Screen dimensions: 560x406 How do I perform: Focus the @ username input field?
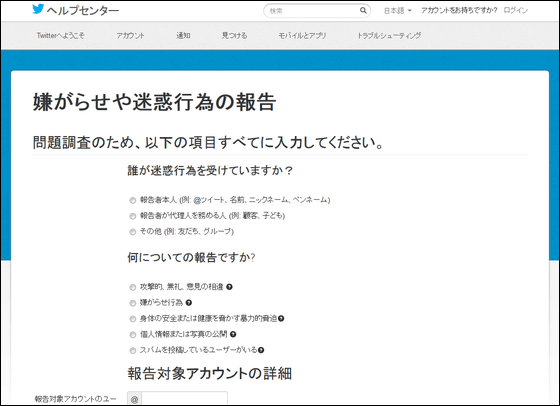tap(184, 398)
